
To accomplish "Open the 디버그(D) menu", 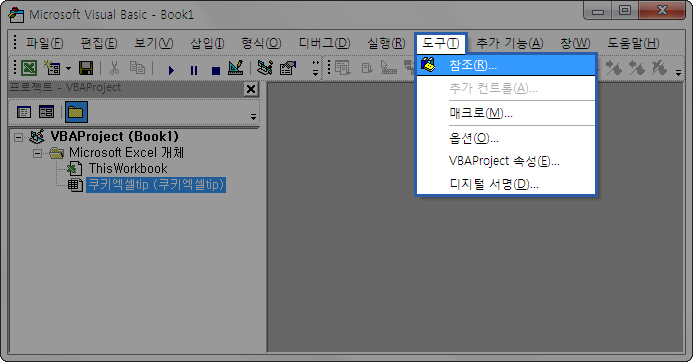I will (324, 43).
